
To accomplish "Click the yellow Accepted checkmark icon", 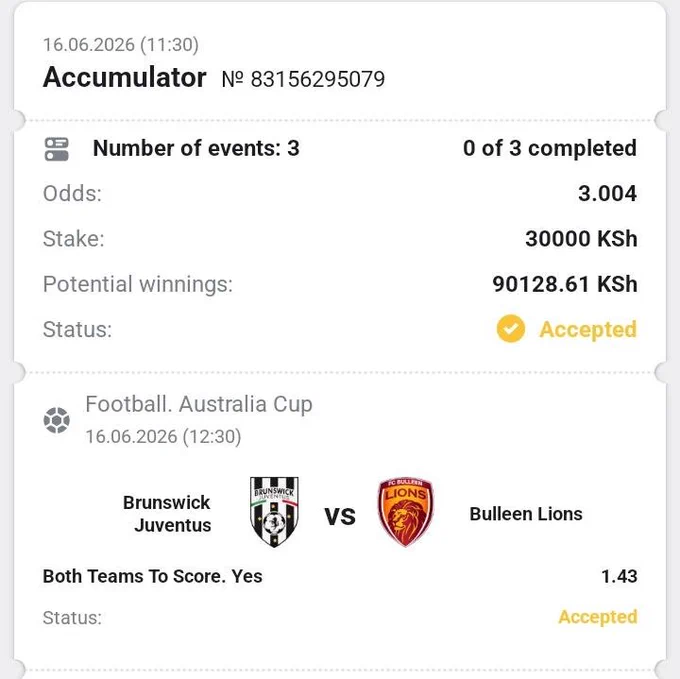I will [510, 329].
